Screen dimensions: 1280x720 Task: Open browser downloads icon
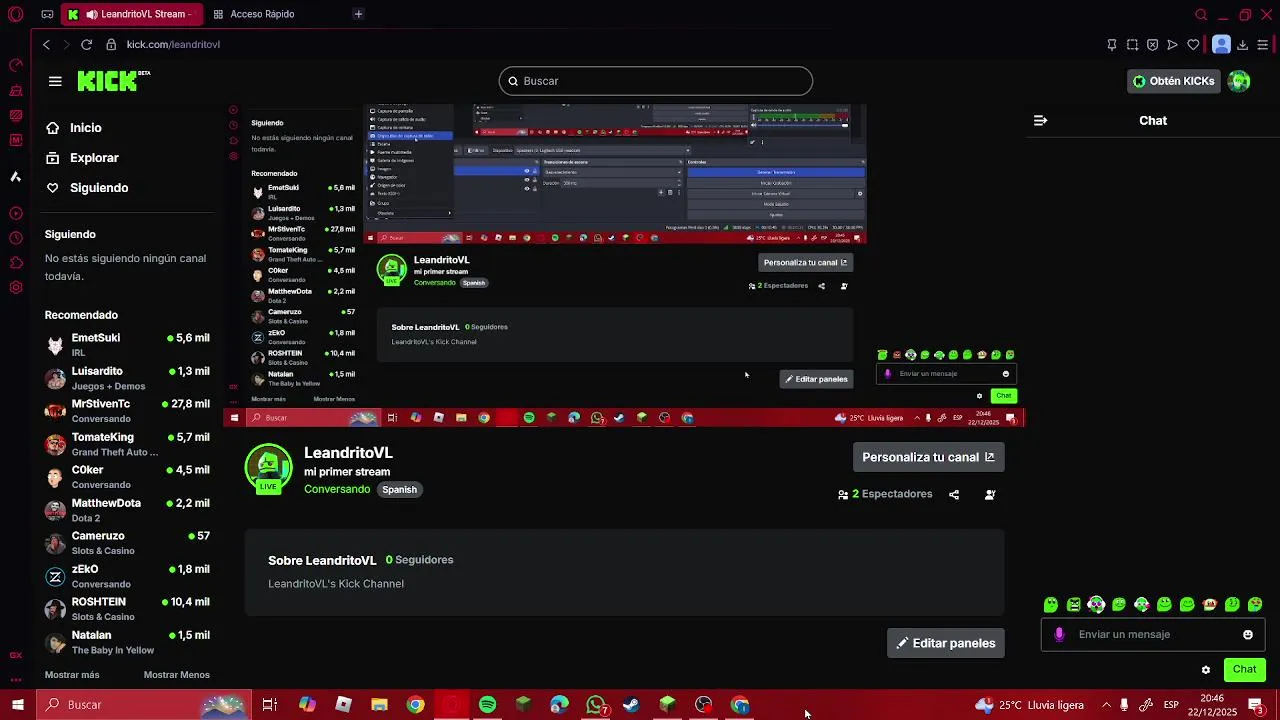[x=1242, y=44]
